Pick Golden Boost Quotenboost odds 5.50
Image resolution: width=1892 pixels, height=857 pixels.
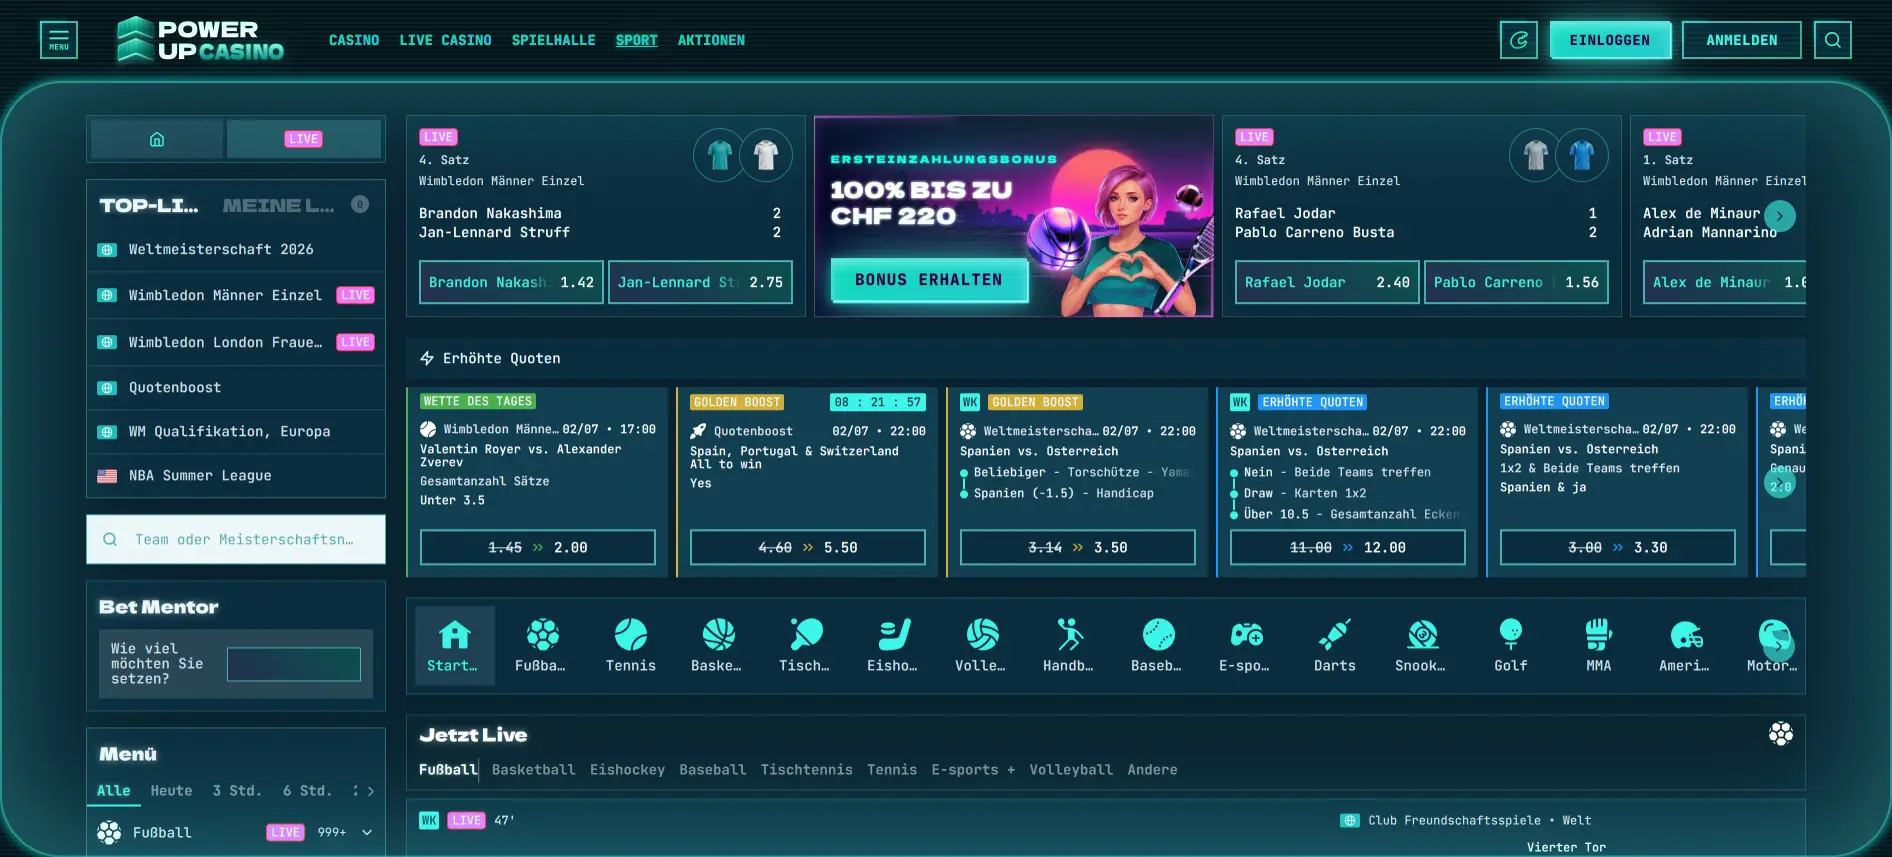pyautogui.click(x=808, y=547)
